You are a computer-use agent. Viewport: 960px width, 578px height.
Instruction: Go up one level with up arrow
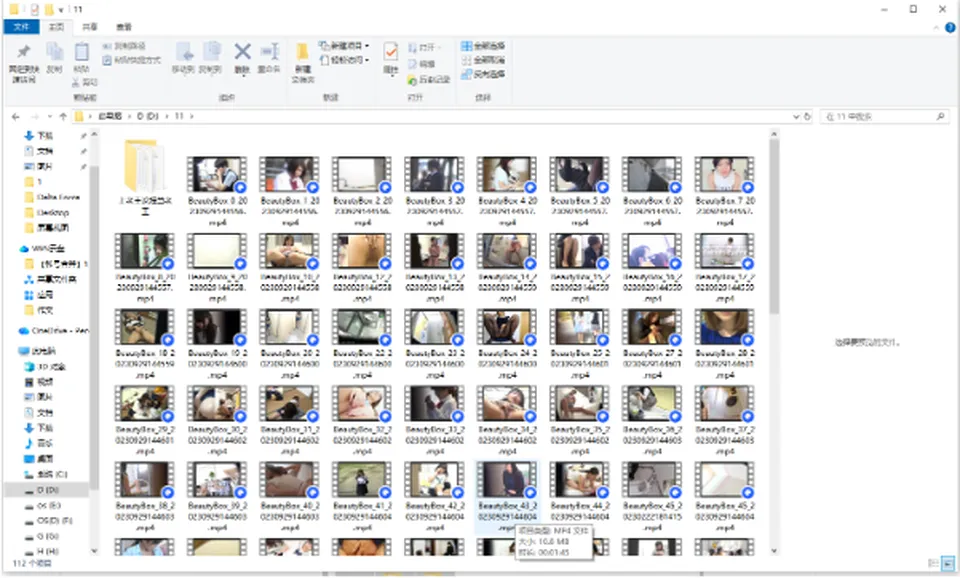click(x=62, y=116)
